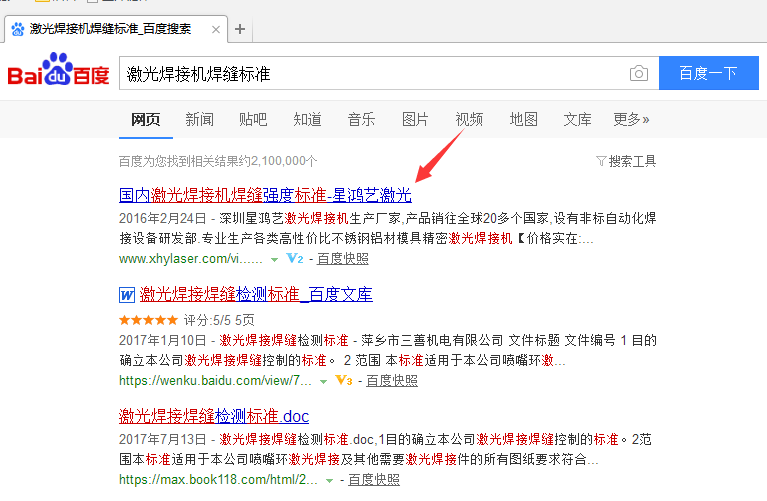Switch to the 贴吧 tab
This screenshot has height=501, width=767.
coord(253,119)
